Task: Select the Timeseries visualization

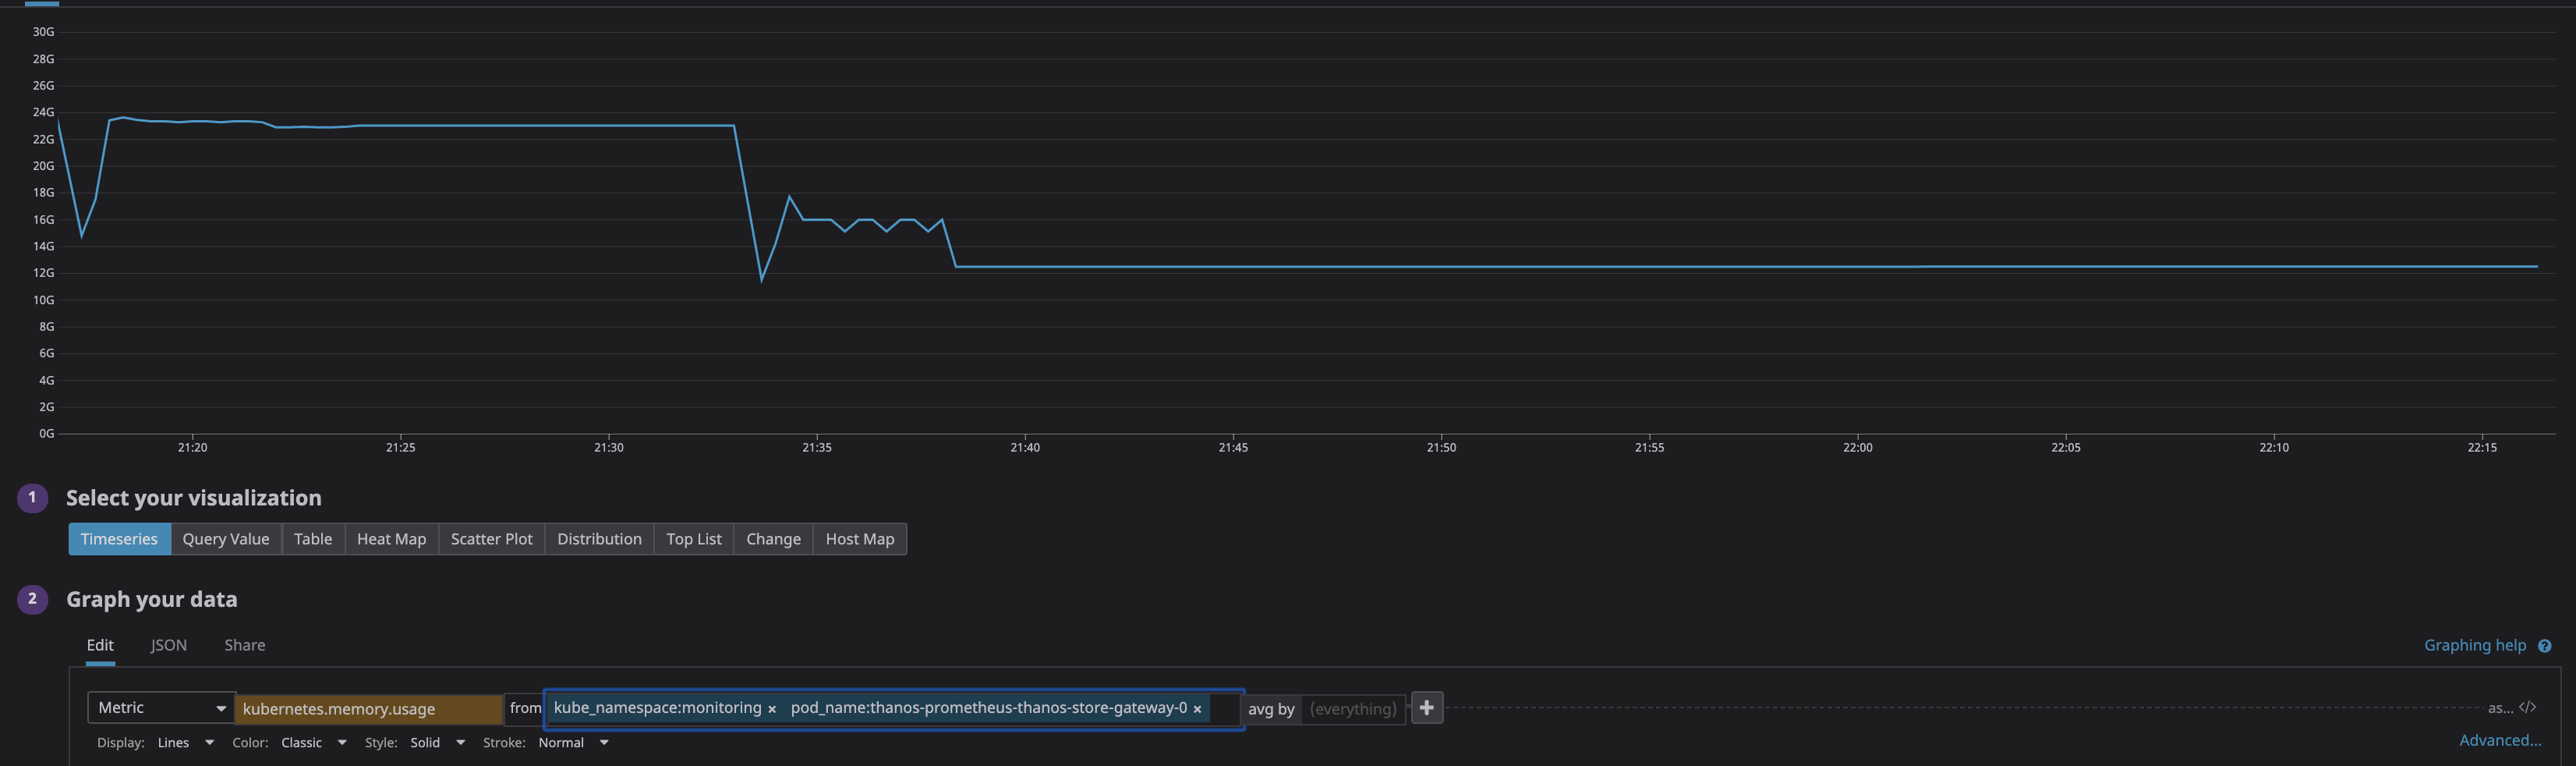Action: point(119,539)
